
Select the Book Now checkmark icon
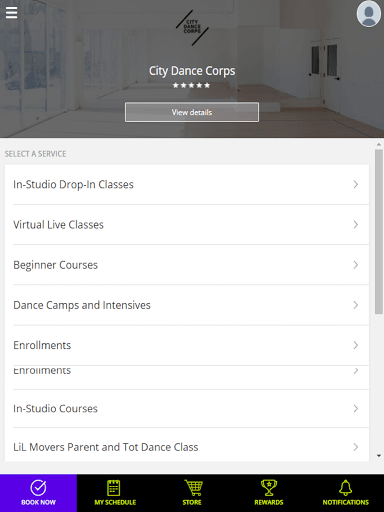point(38,488)
